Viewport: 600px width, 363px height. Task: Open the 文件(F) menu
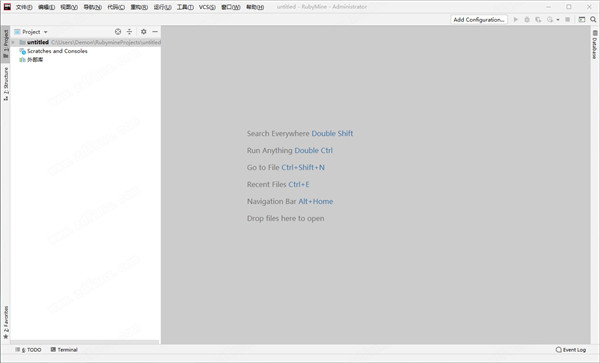tap(24, 7)
